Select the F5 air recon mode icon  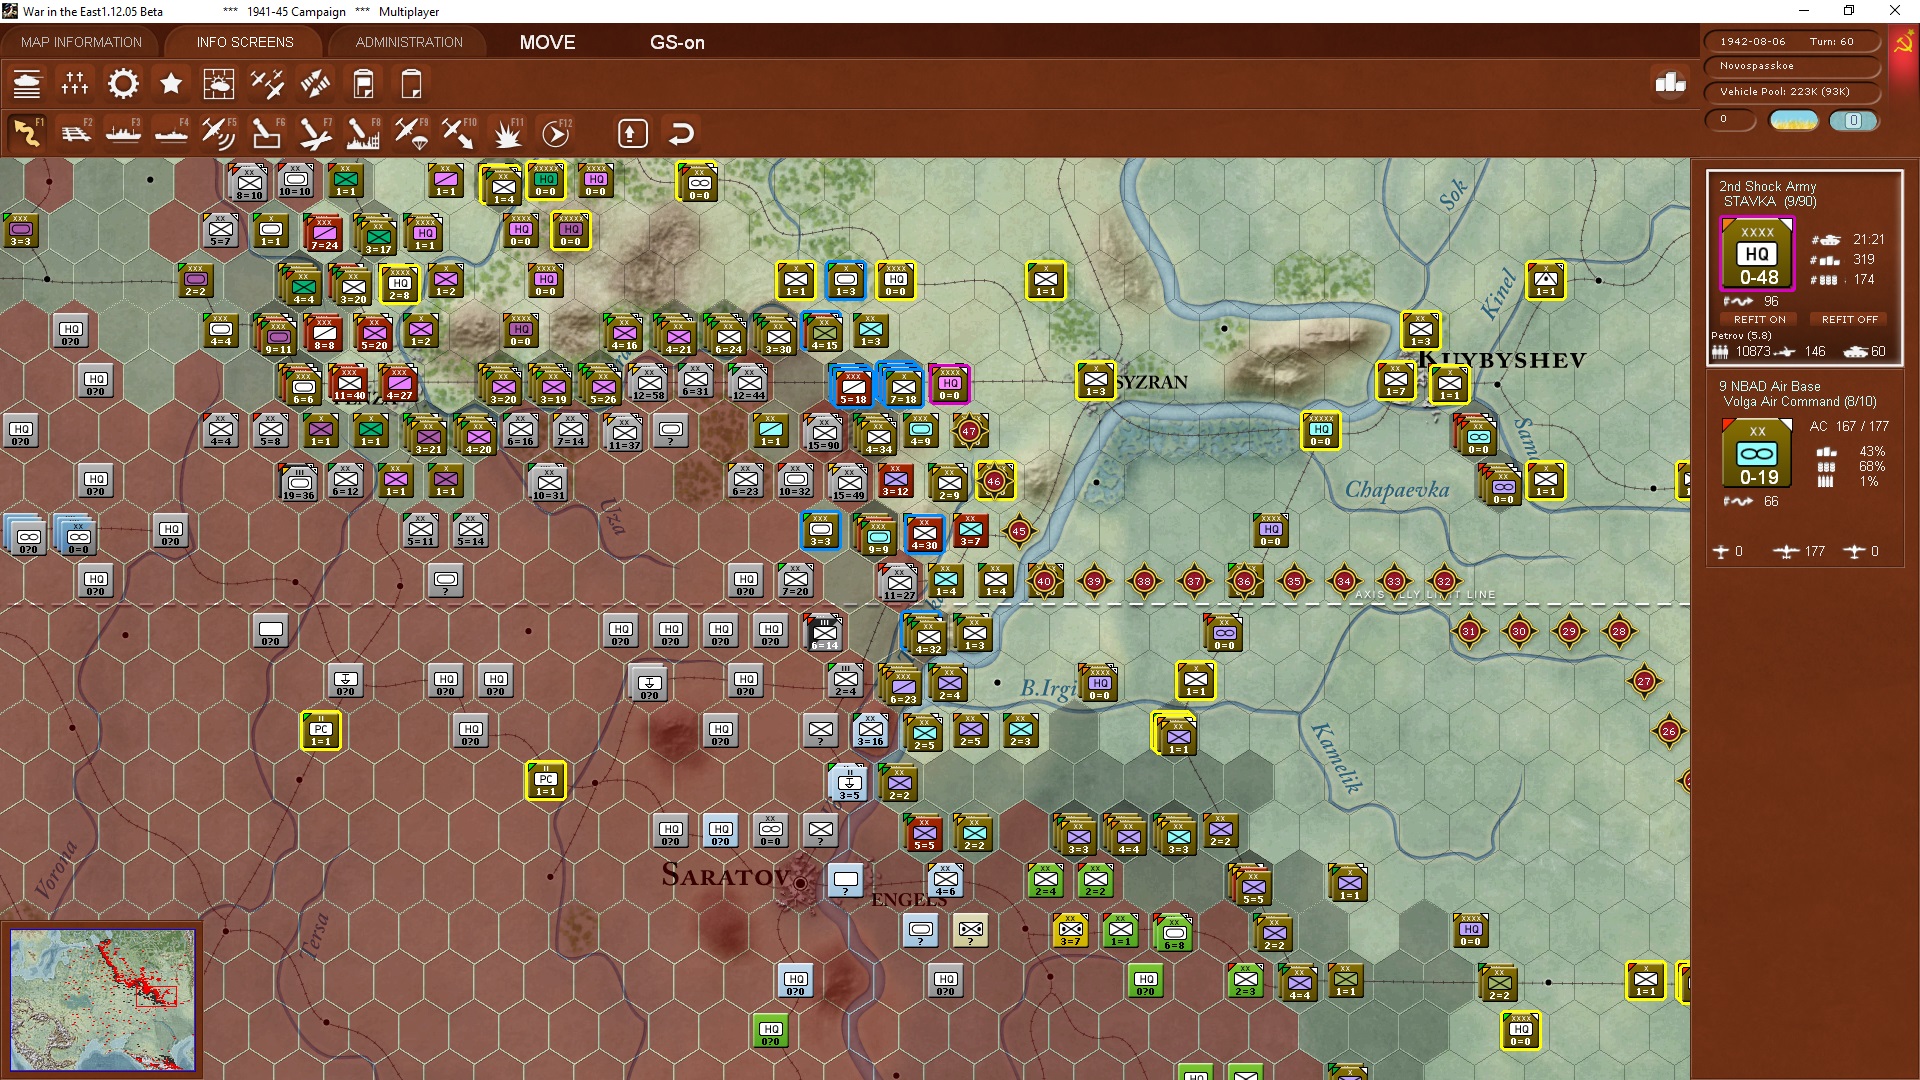[219, 133]
